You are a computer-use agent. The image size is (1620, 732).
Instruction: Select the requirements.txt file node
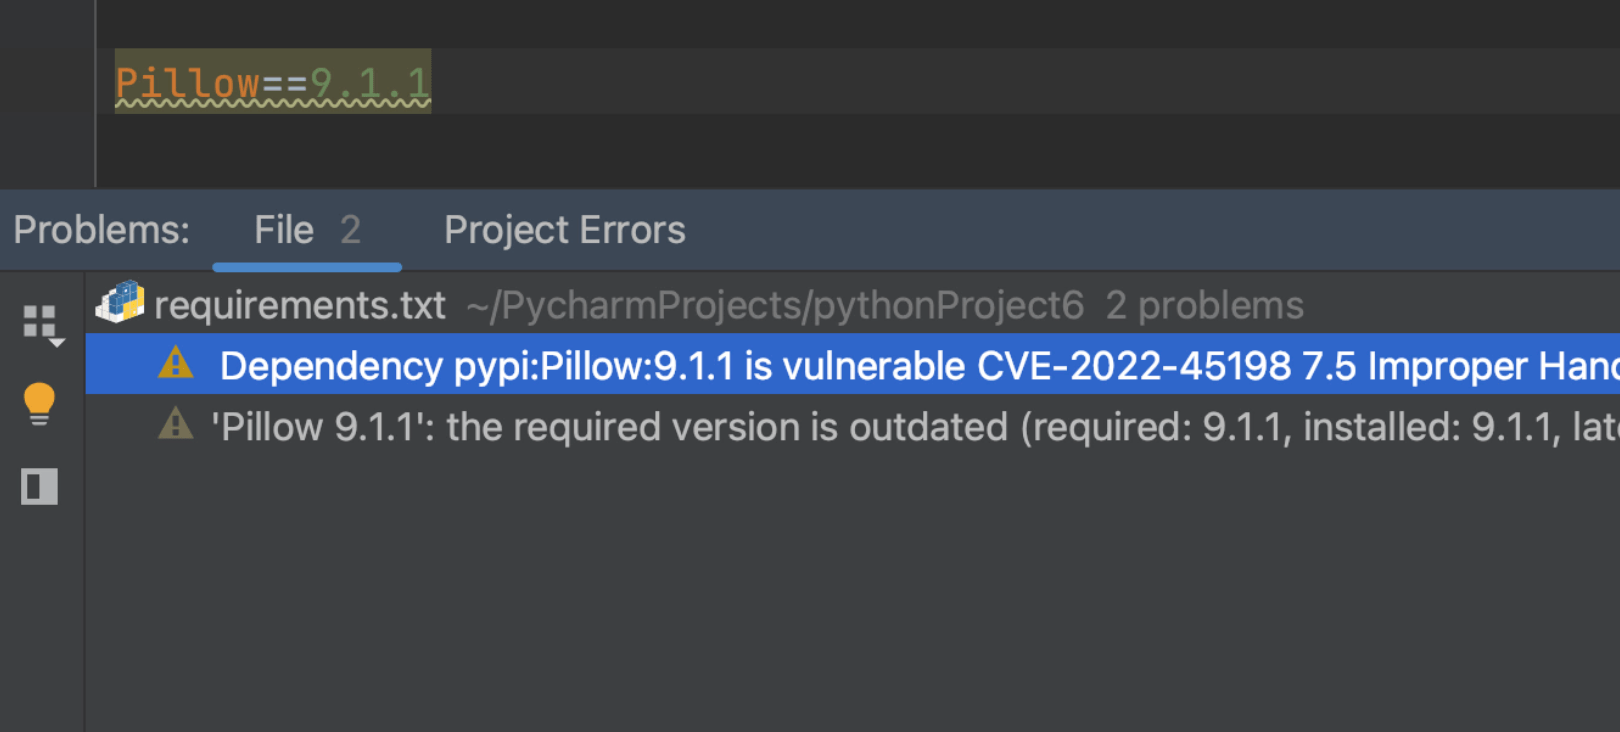point(300,306)
